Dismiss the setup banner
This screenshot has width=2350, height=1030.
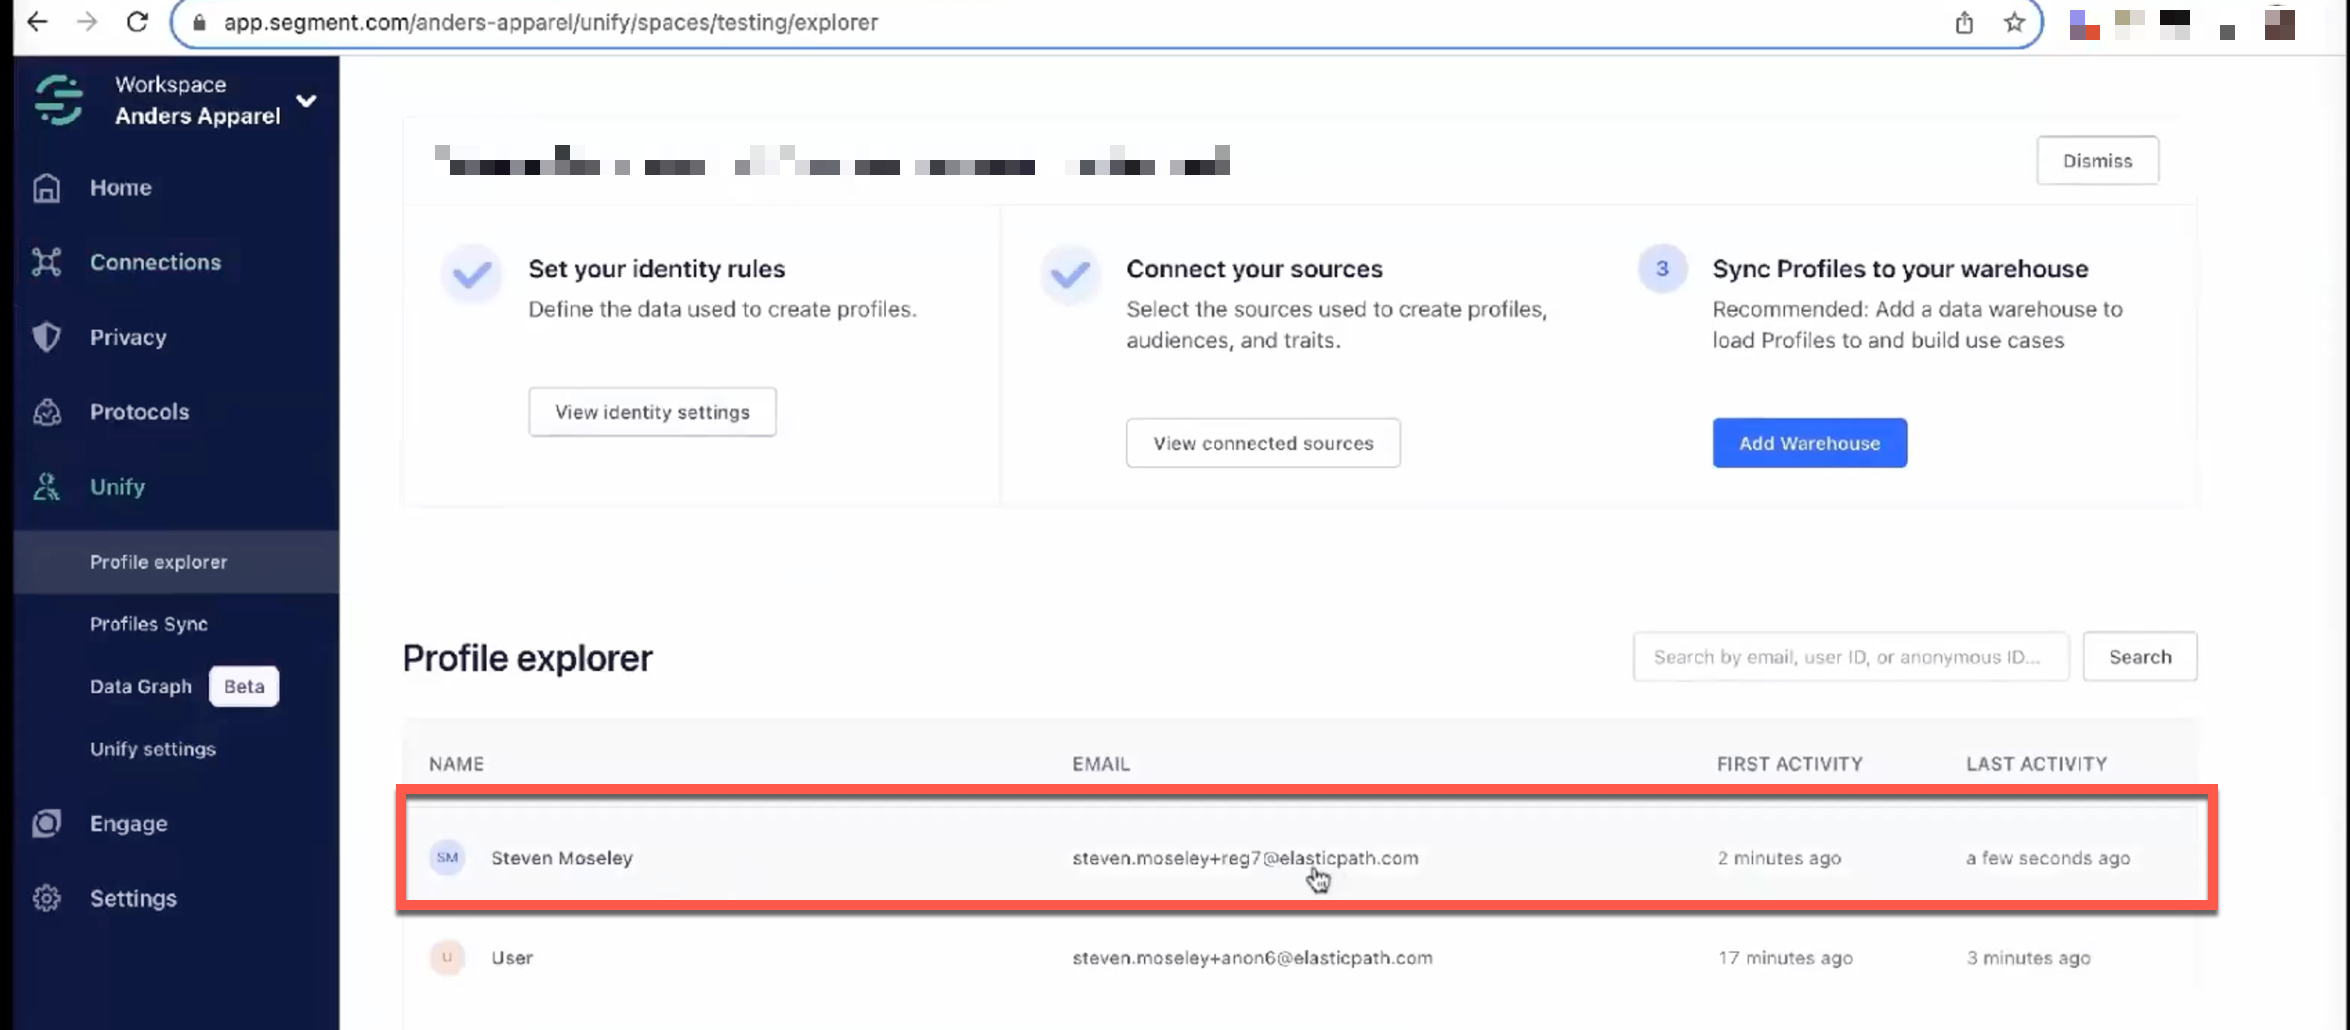[x=2097, y=160]
